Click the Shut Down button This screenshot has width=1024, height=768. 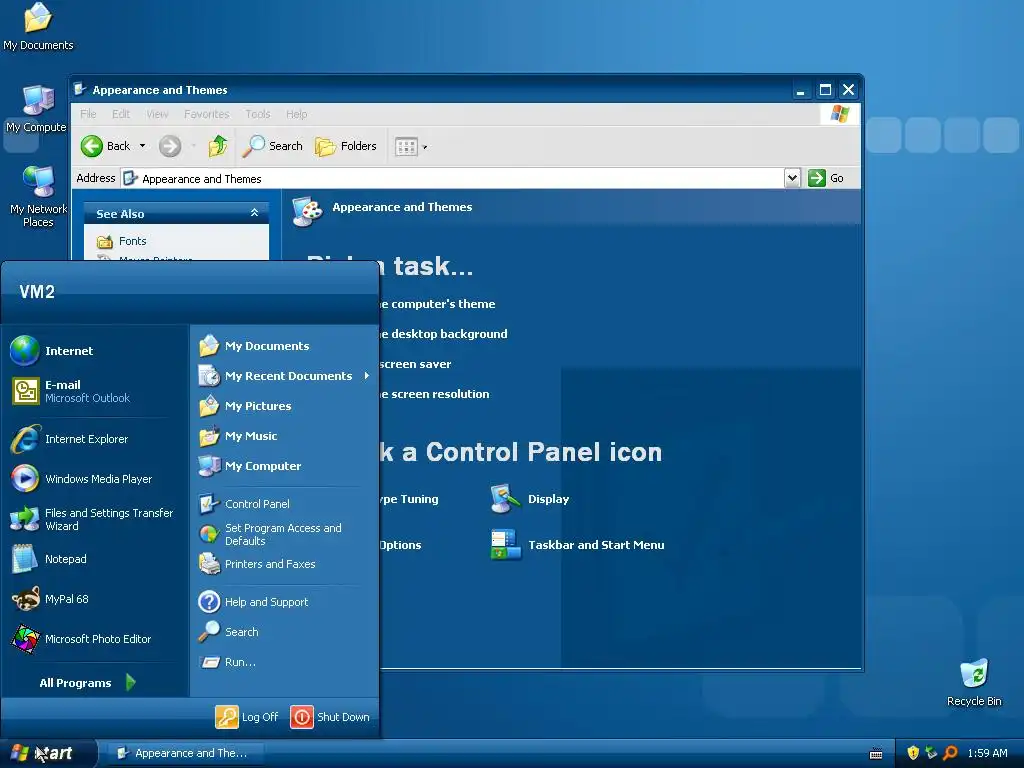330,716
